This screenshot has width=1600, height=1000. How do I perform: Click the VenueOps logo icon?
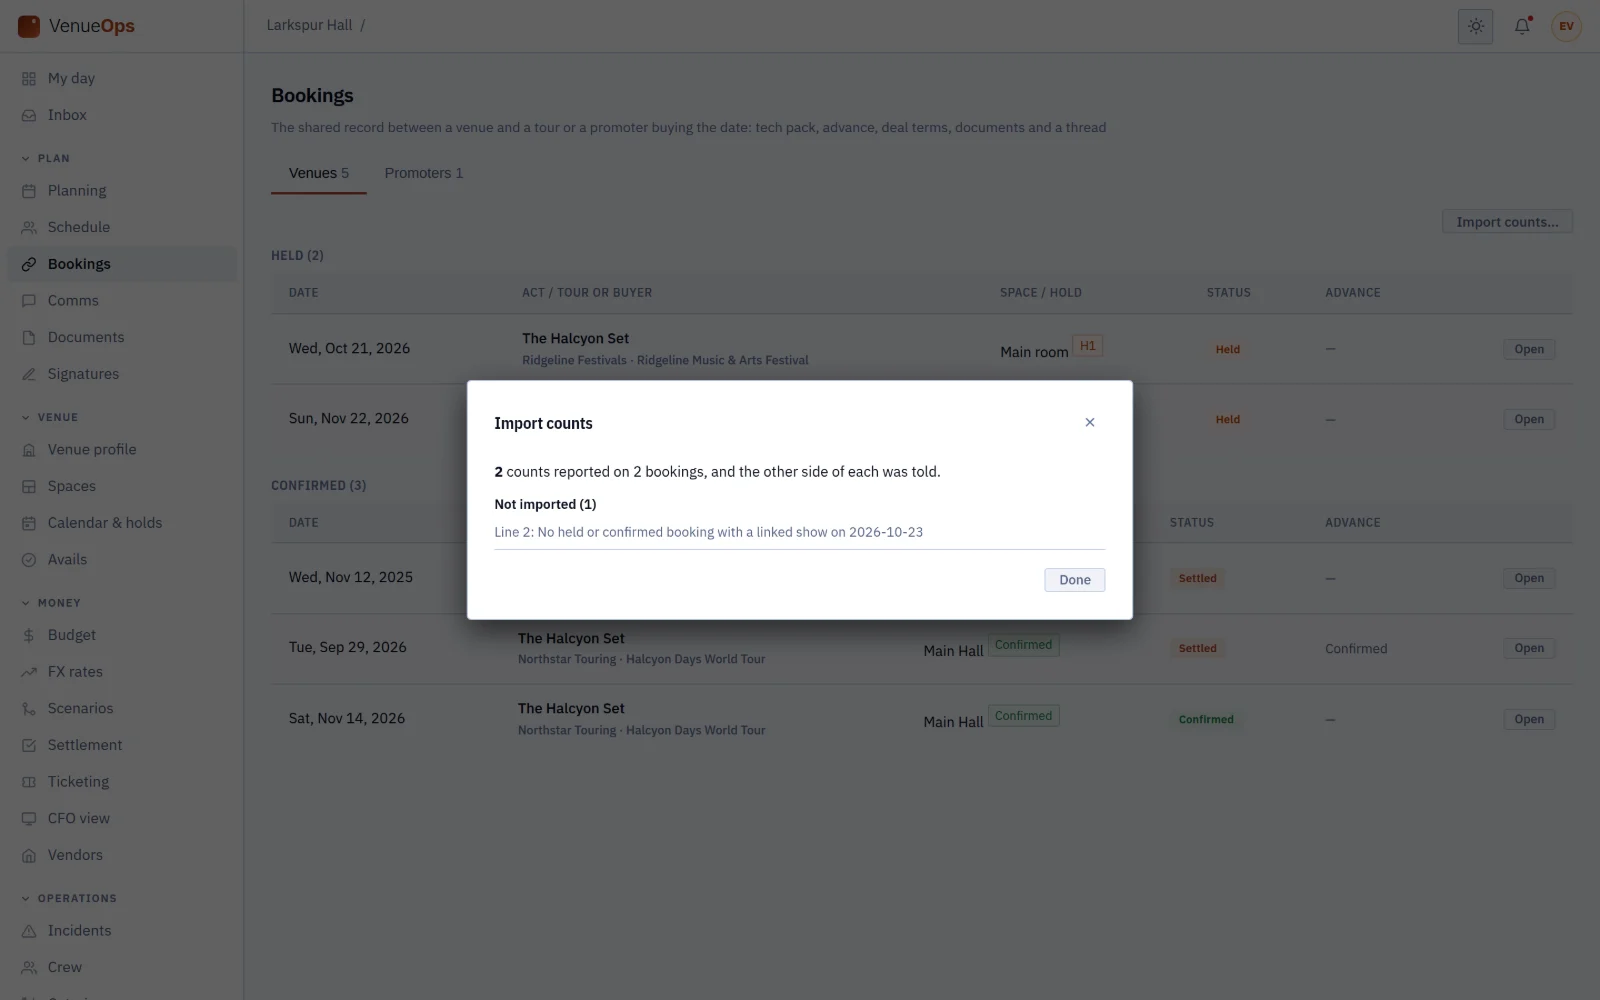(29, 26)
